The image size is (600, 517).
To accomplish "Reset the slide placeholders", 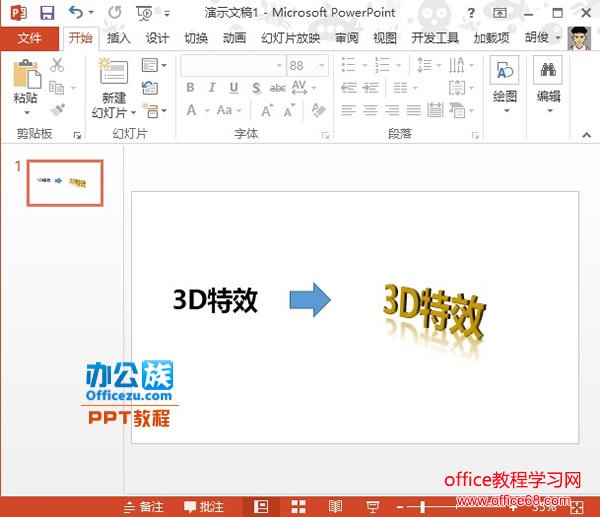I will click(x=150, y=88).
